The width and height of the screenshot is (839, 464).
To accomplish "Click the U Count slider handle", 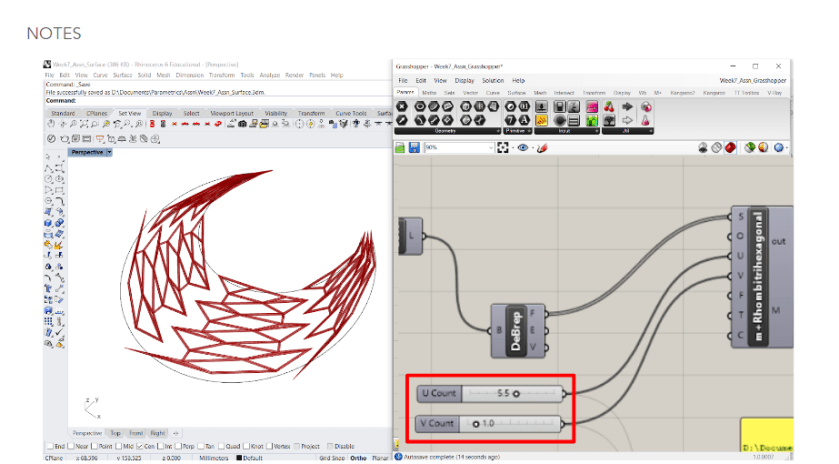I will [516, 394].
